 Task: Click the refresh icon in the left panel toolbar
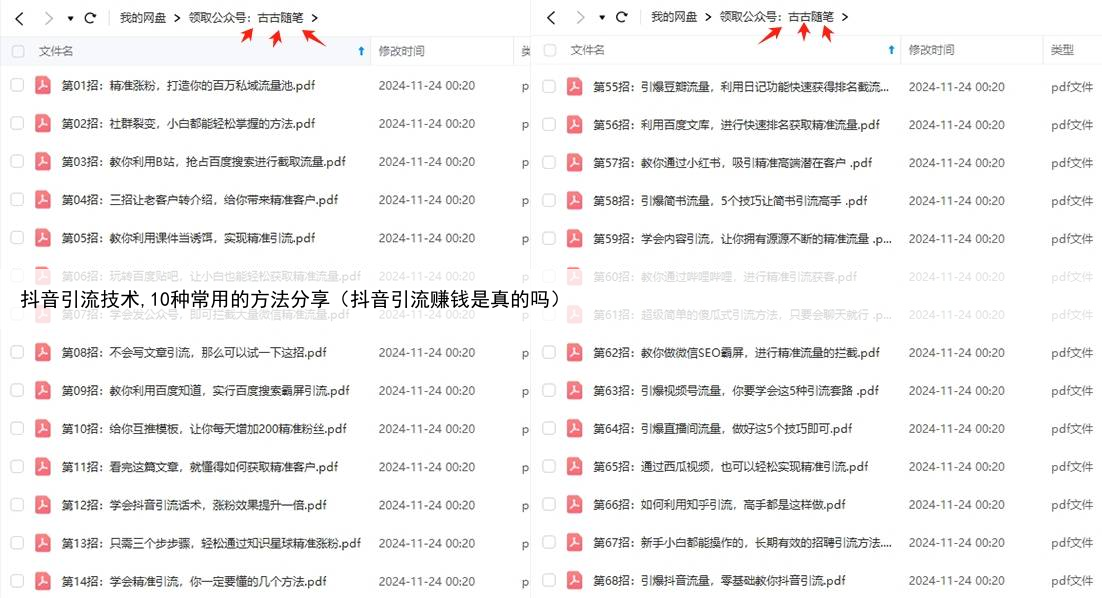point(92,17)
